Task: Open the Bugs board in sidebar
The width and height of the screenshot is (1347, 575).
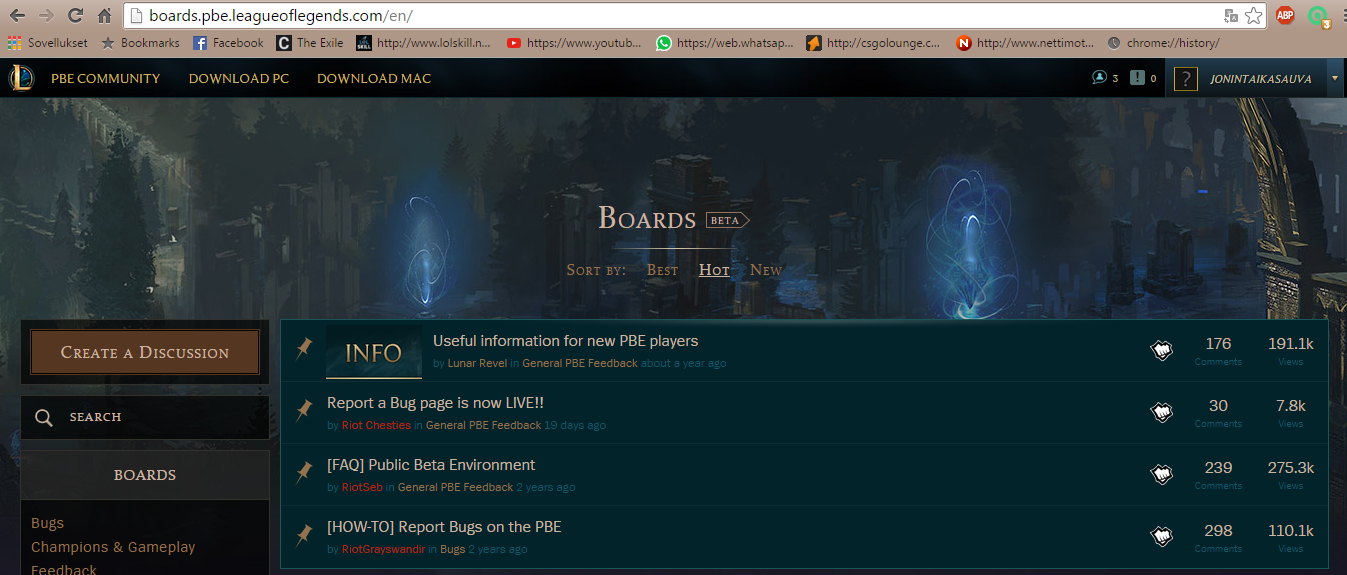Action: pos(47,523)
